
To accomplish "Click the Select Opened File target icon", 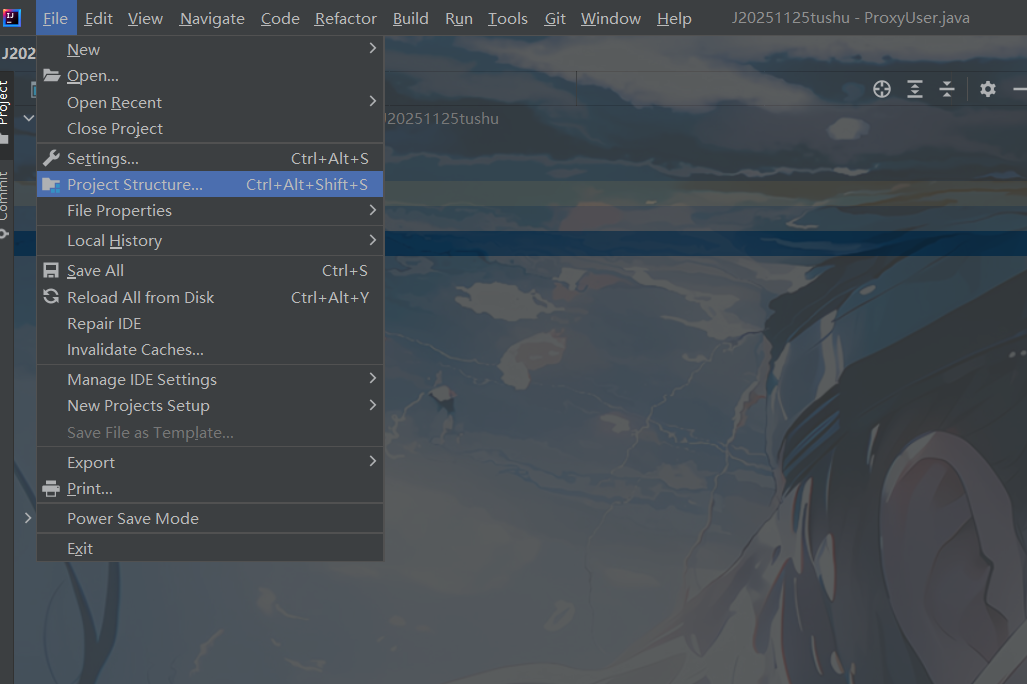I will click(x=882, y=89).
